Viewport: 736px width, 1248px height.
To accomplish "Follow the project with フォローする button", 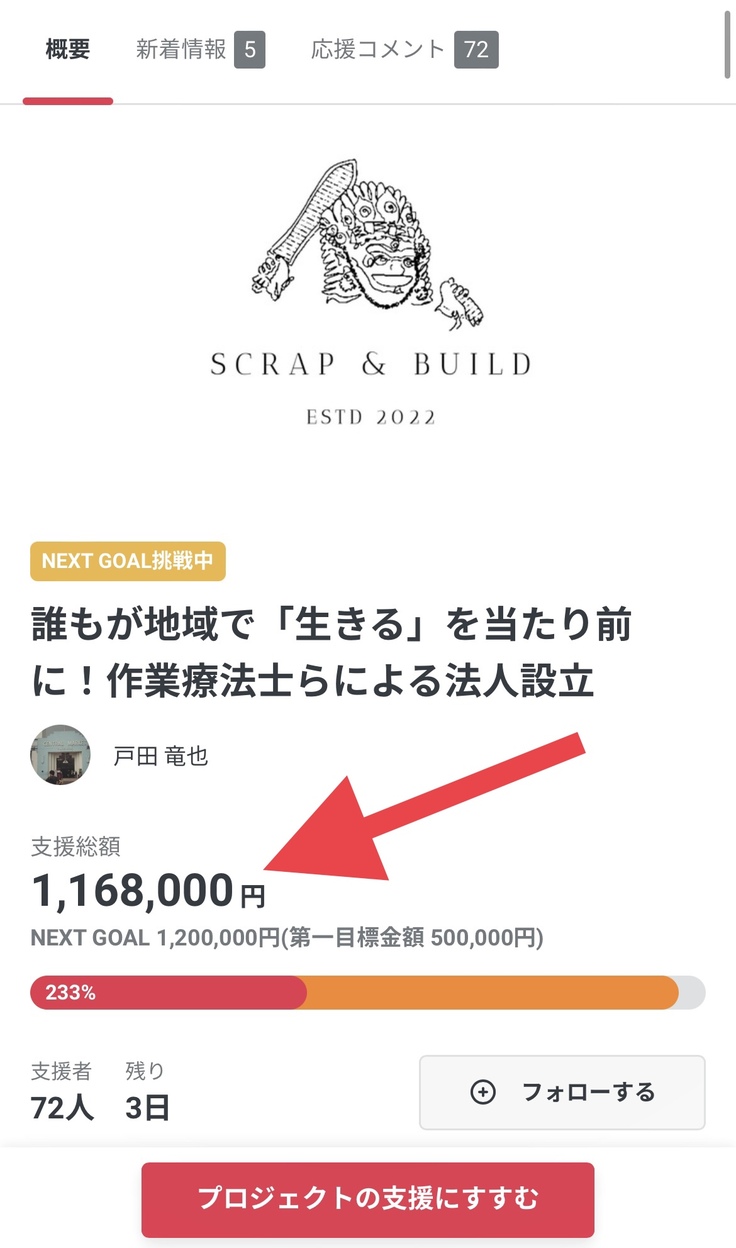I will click(x=562, y=1092).
